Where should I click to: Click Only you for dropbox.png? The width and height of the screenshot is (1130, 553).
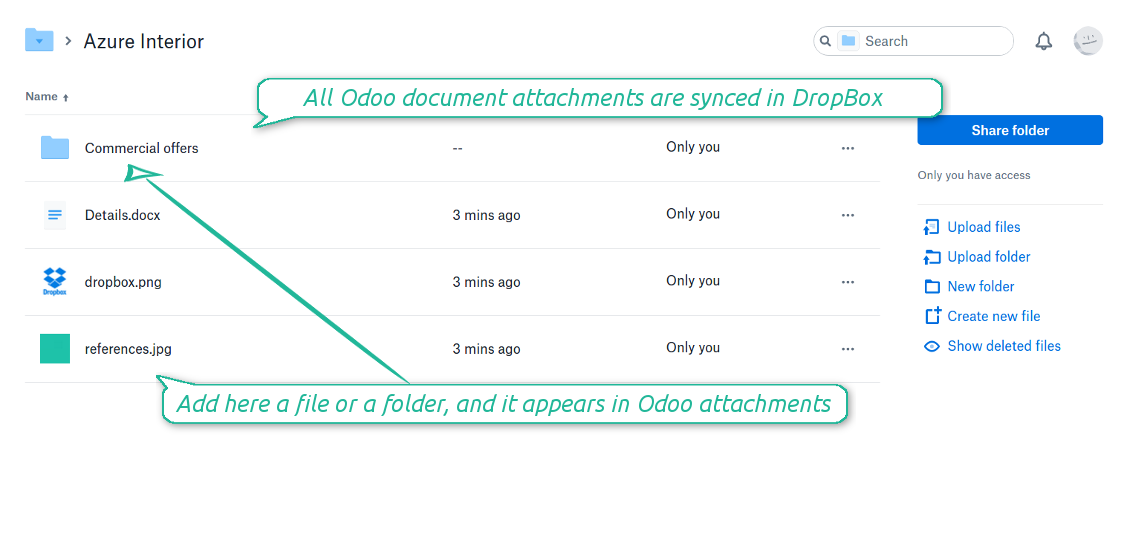[x=693, y=281]
